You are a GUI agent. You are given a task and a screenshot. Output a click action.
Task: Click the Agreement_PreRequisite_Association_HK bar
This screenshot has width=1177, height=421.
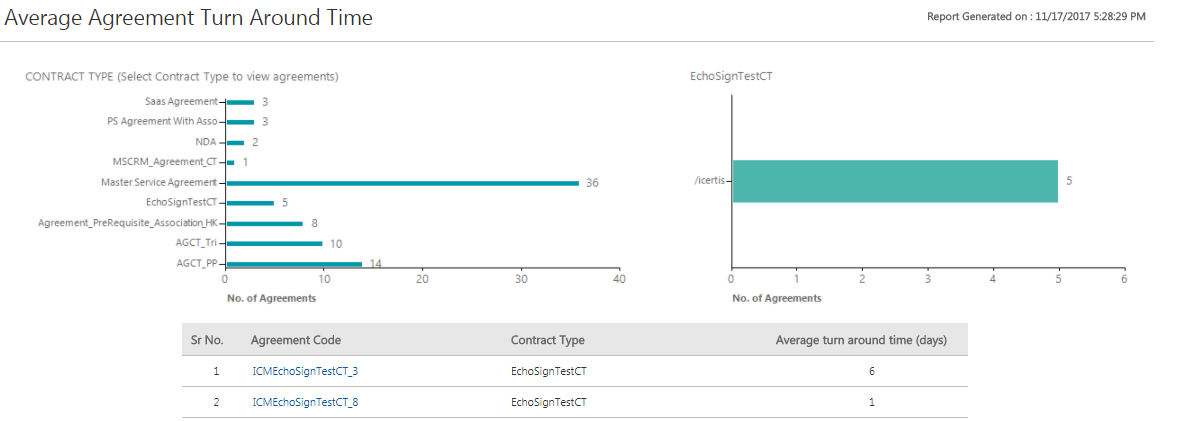(264, 223)
